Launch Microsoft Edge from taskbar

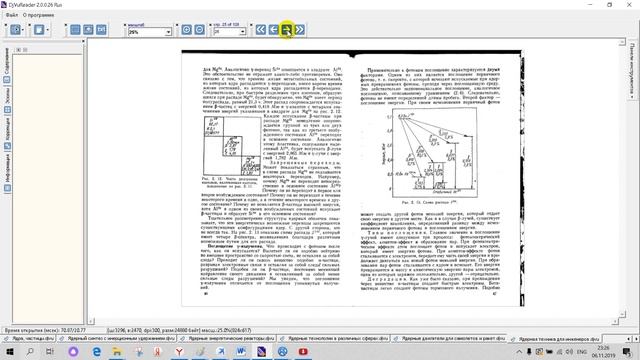[x=97, y=351]
